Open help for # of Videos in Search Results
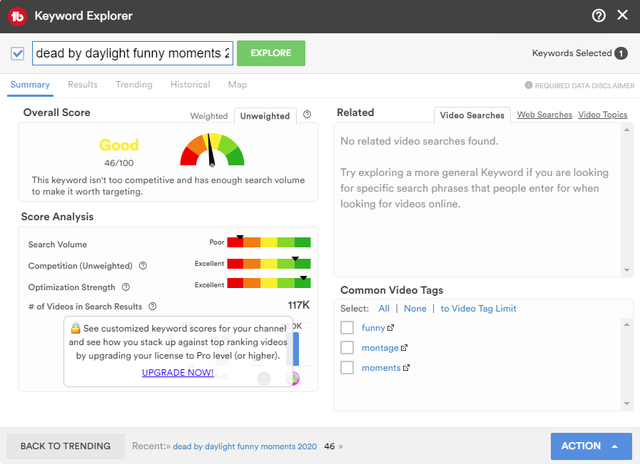This screenshot has width=640, height=464. tap(153, 306)
